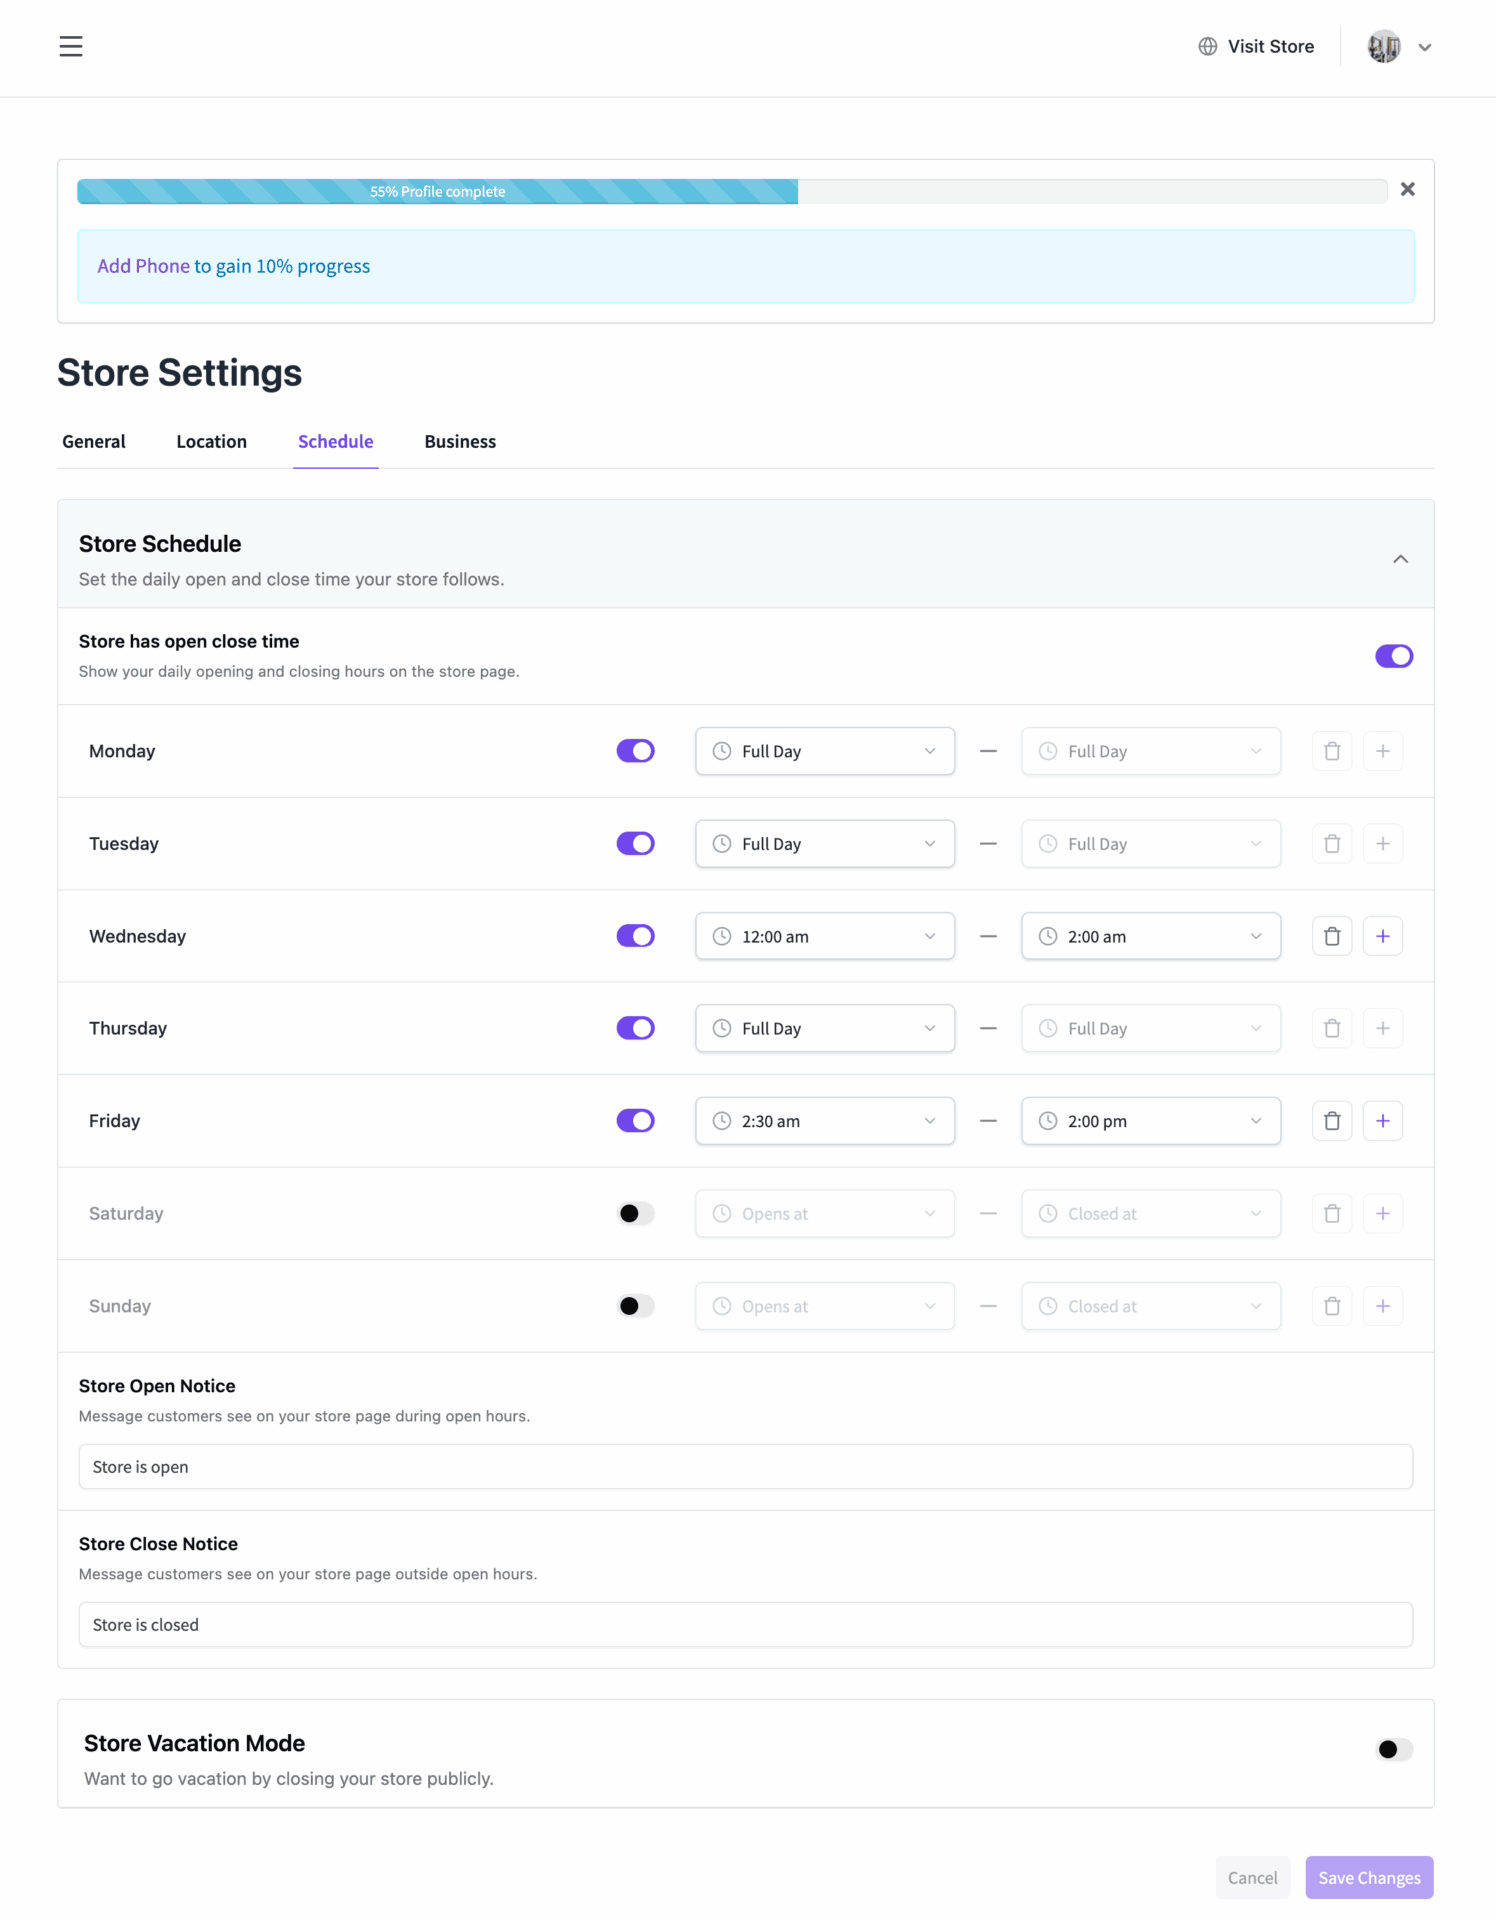Click Saturday's trash icon

[1332, 1213]
